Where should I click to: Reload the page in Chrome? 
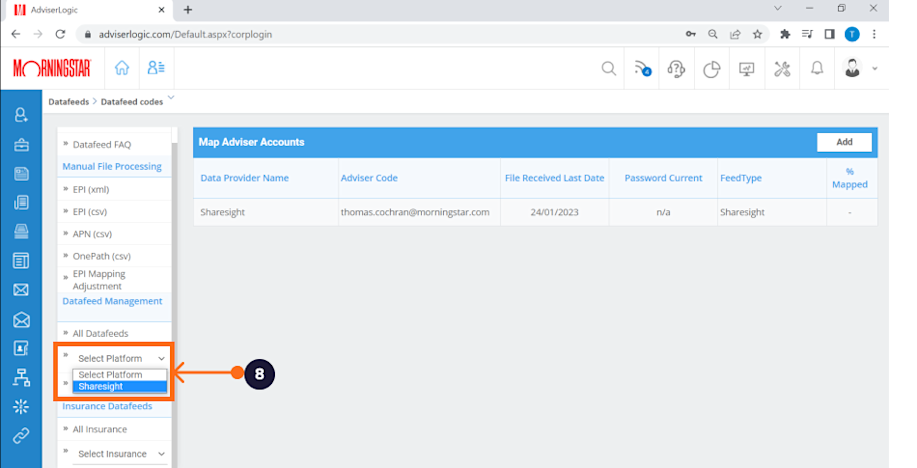tap(60, 34)
